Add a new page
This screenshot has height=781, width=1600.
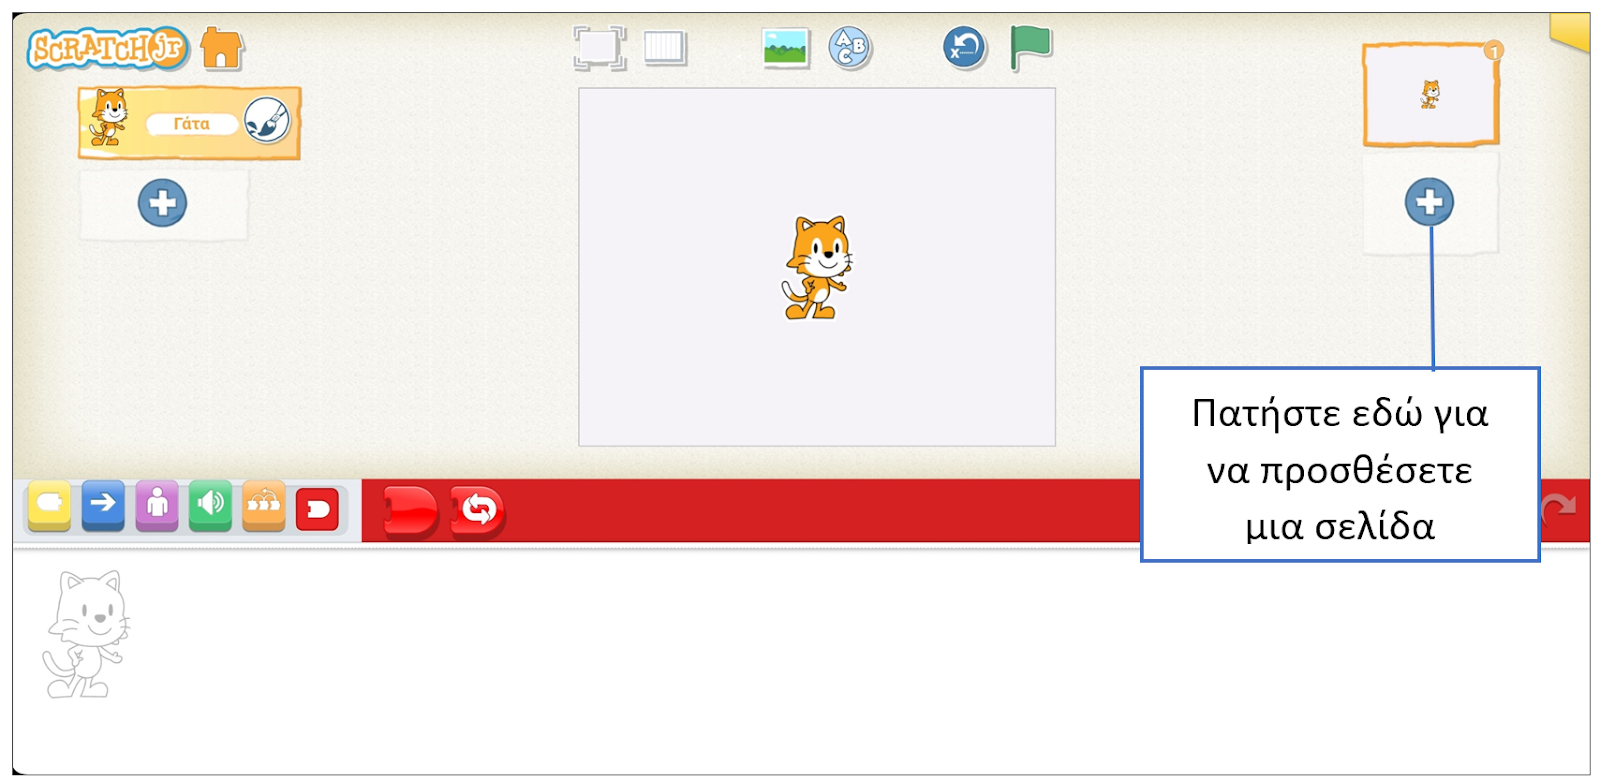tap(1429, 202)
